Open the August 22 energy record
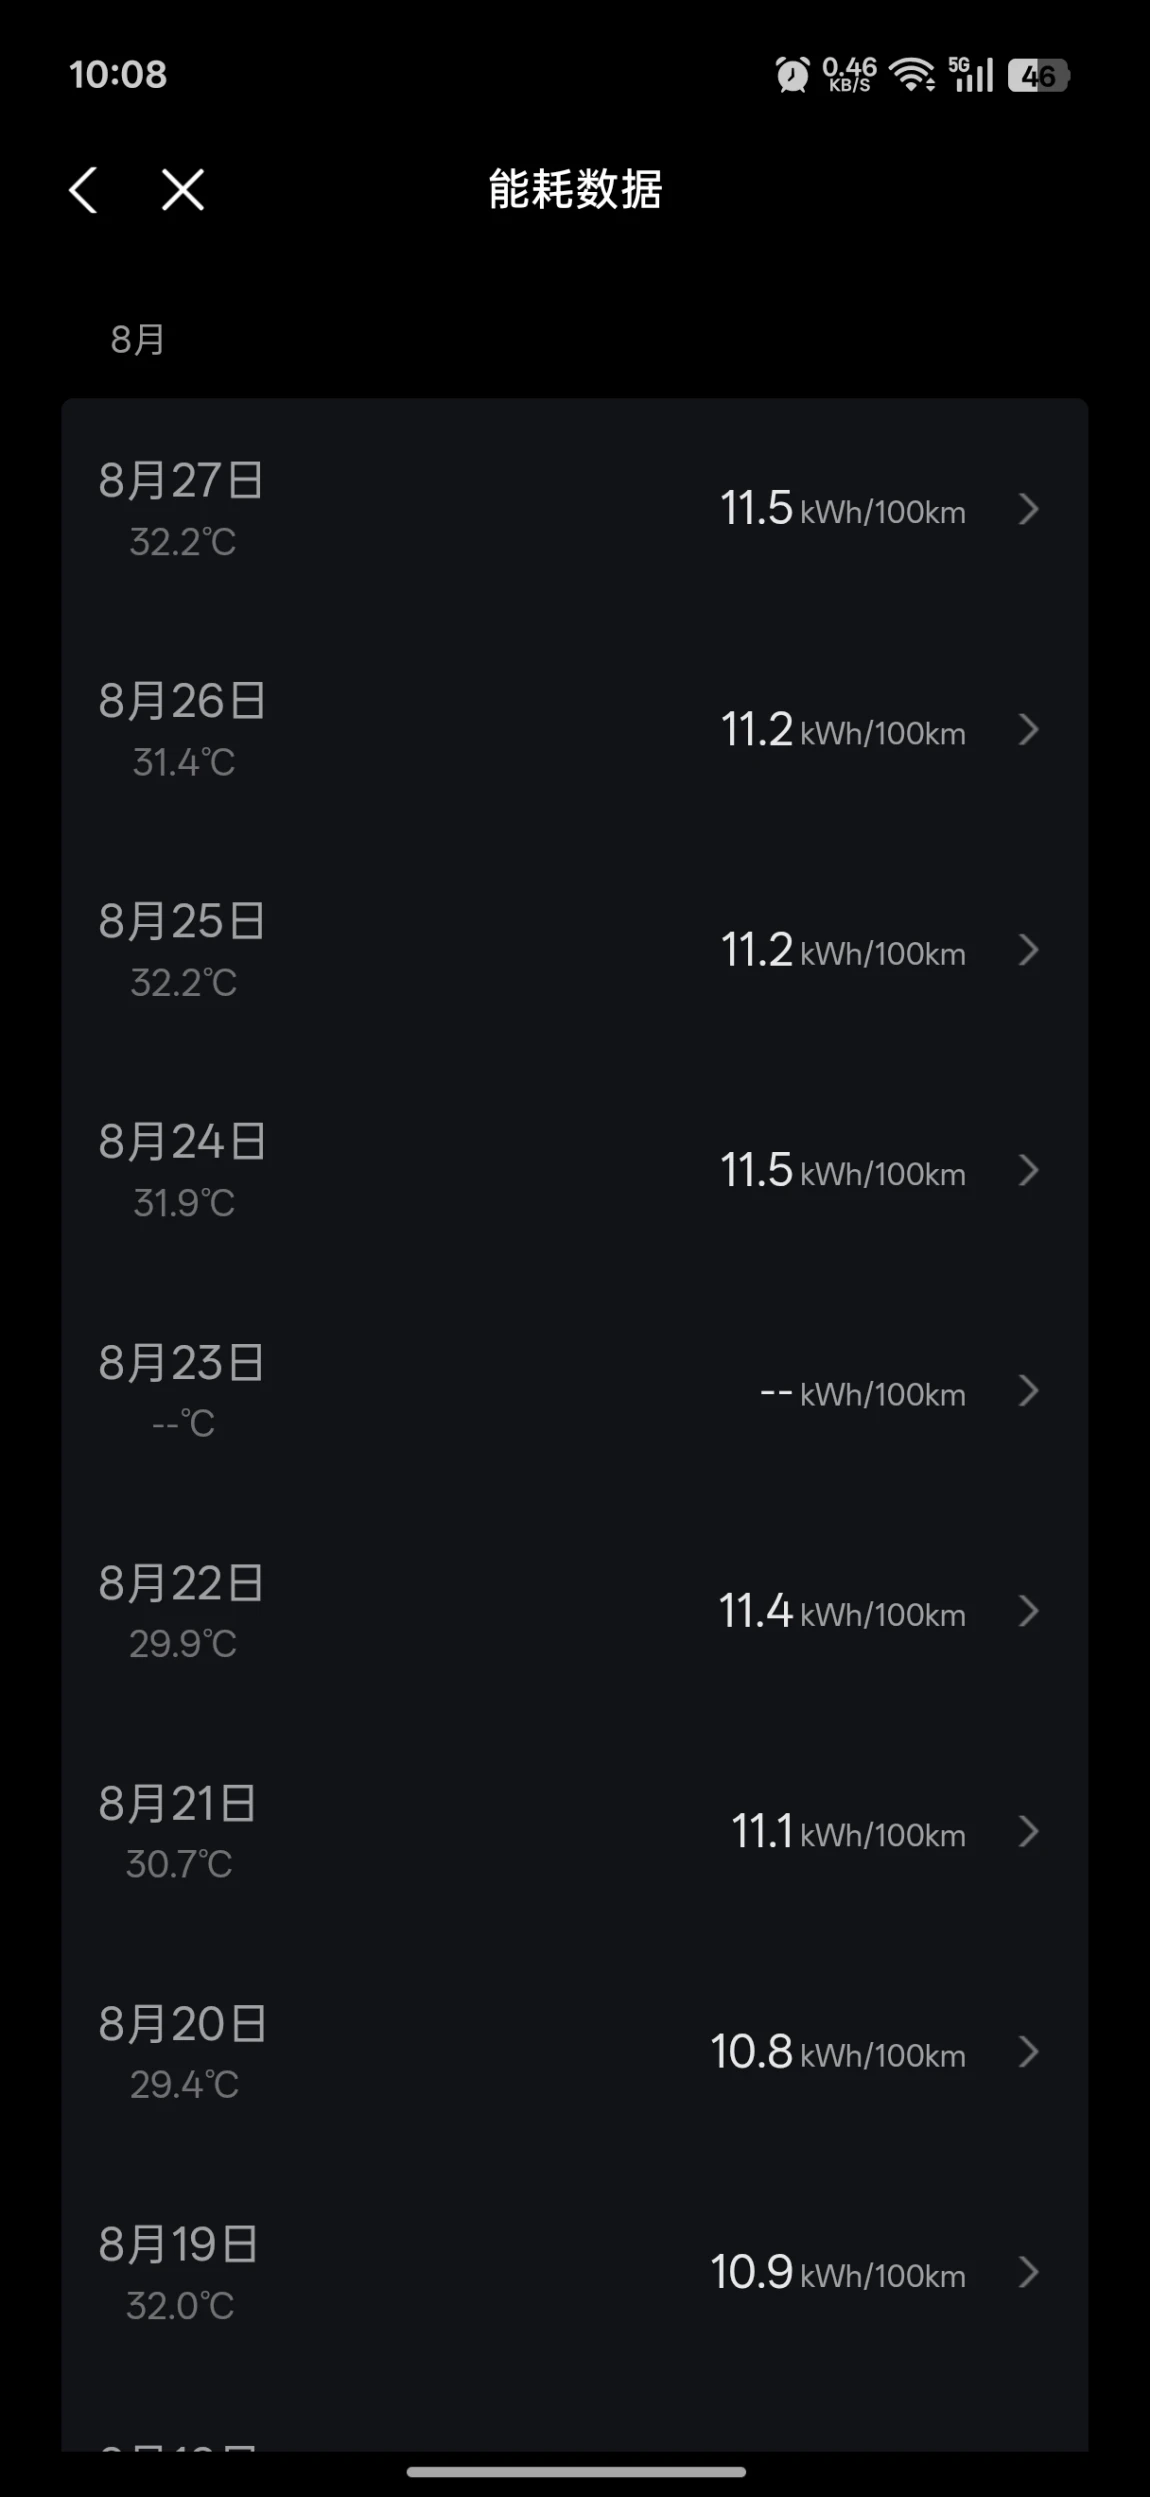The height and width of the screenshot is (2497, 1150). coord(575,1611)
